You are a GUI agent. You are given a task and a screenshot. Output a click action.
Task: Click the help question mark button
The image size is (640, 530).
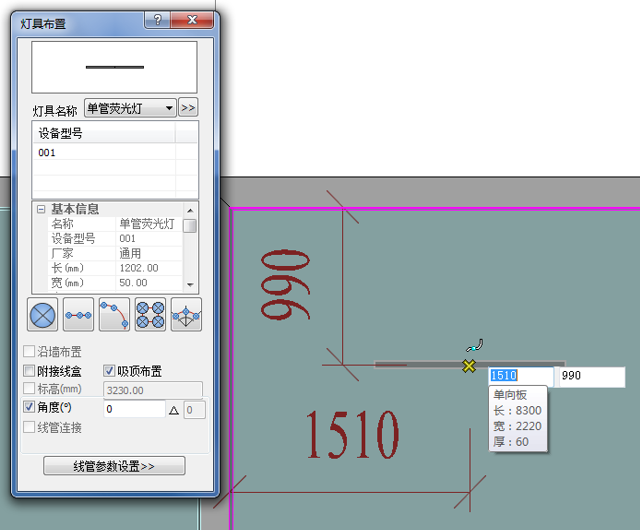pos(156,20)
